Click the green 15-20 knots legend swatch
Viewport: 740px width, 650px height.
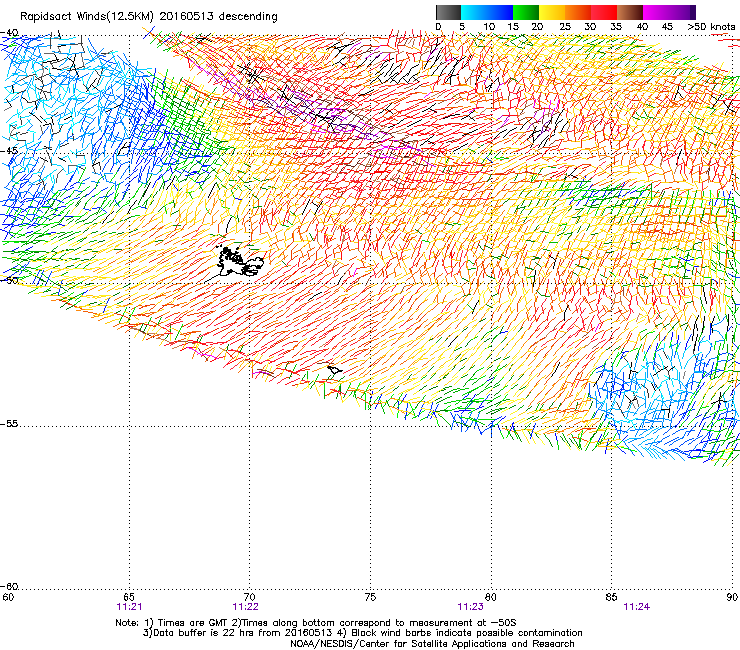[x=526, y=12]
